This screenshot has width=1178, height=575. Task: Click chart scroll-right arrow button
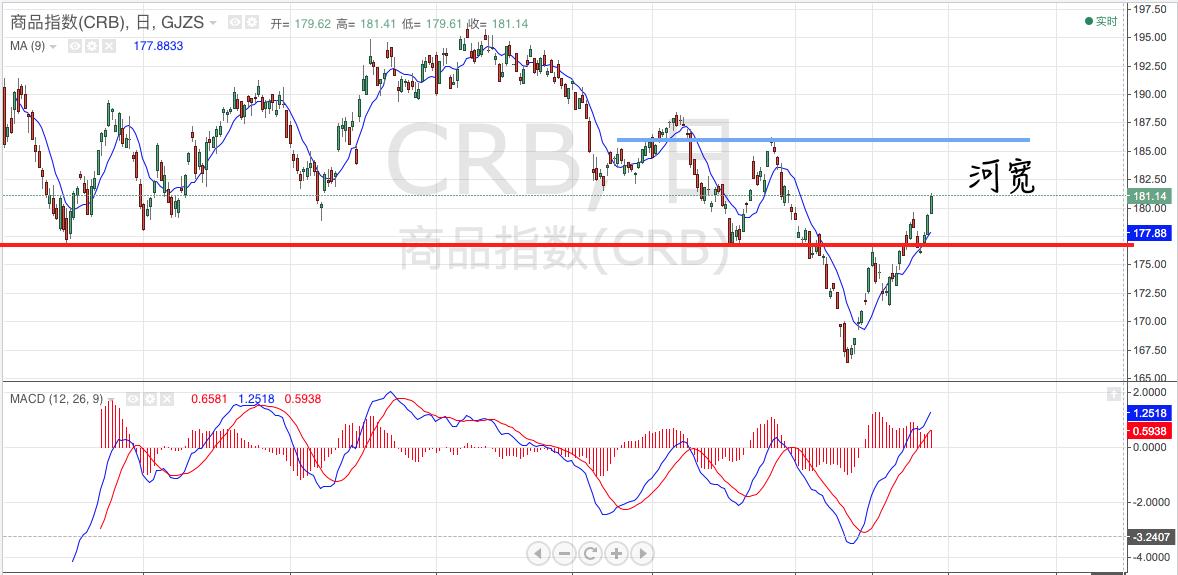[642, 554]
